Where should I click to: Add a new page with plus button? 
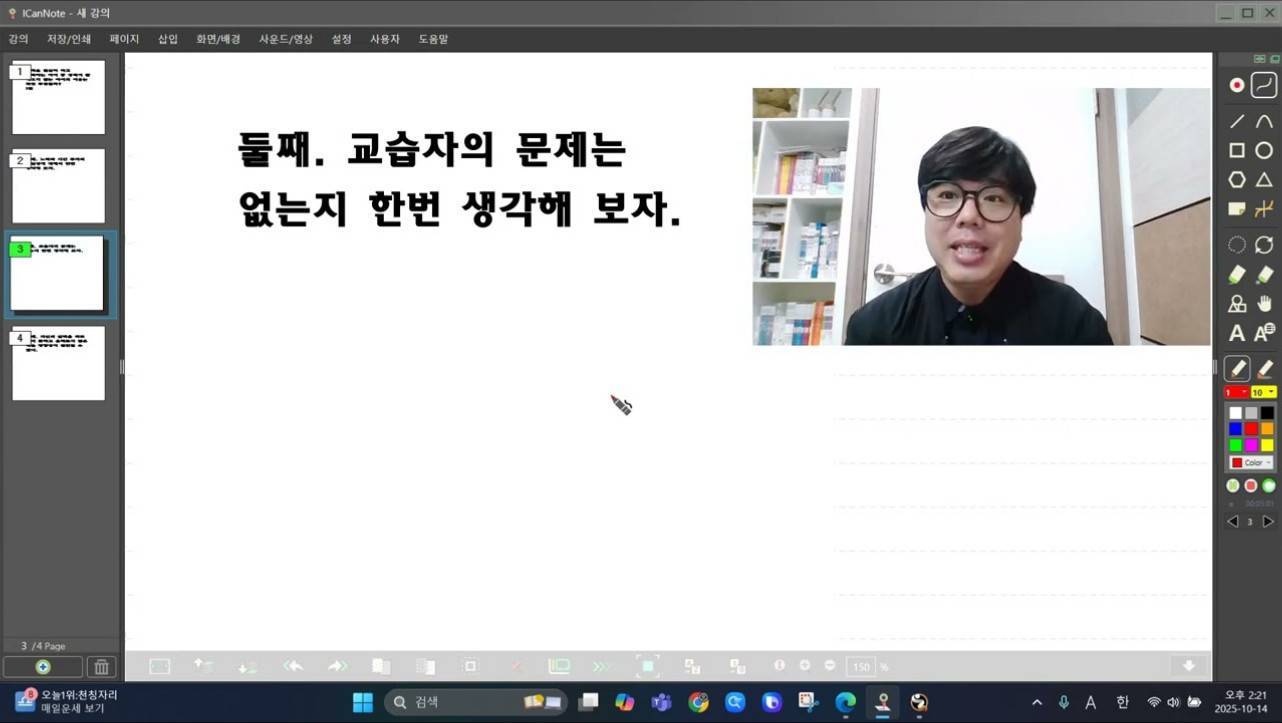pyautogui.click(x=43, y=667)
